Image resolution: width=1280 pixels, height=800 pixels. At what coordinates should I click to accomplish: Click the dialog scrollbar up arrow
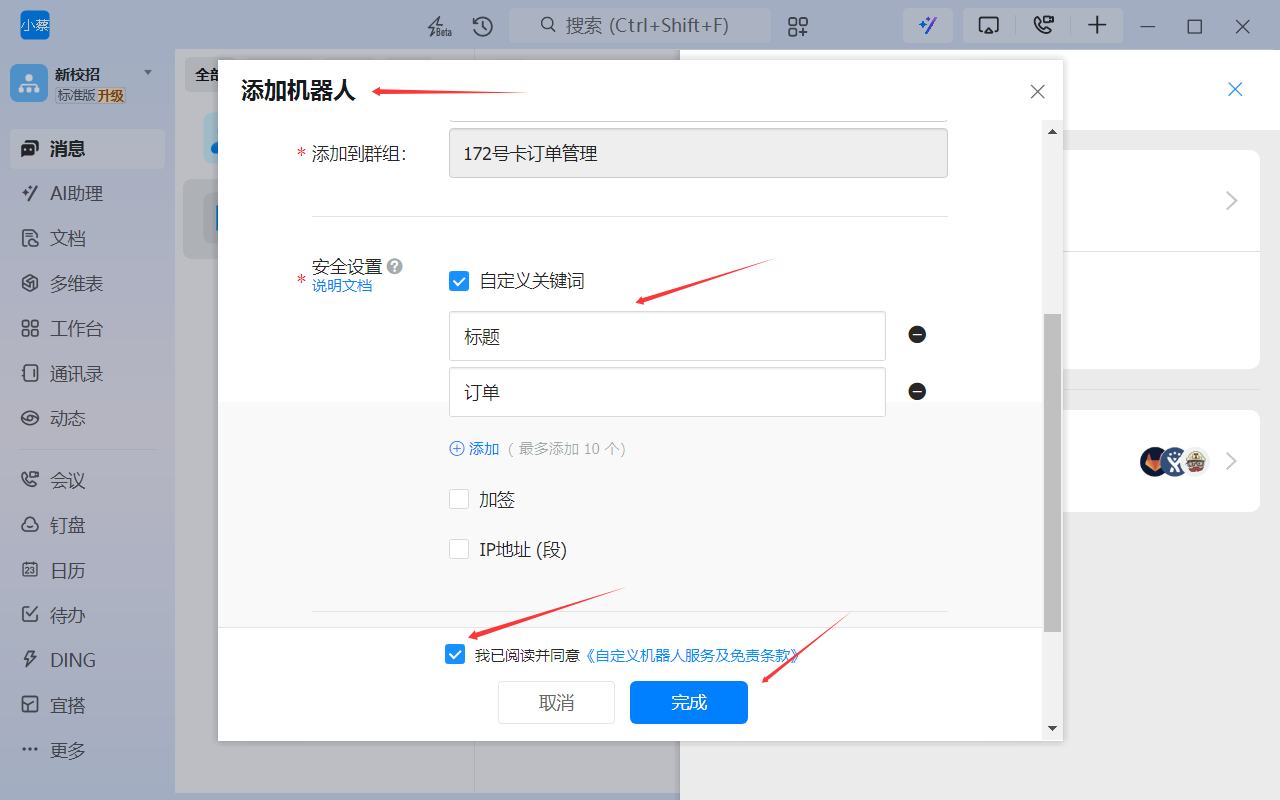(1052, 131)
